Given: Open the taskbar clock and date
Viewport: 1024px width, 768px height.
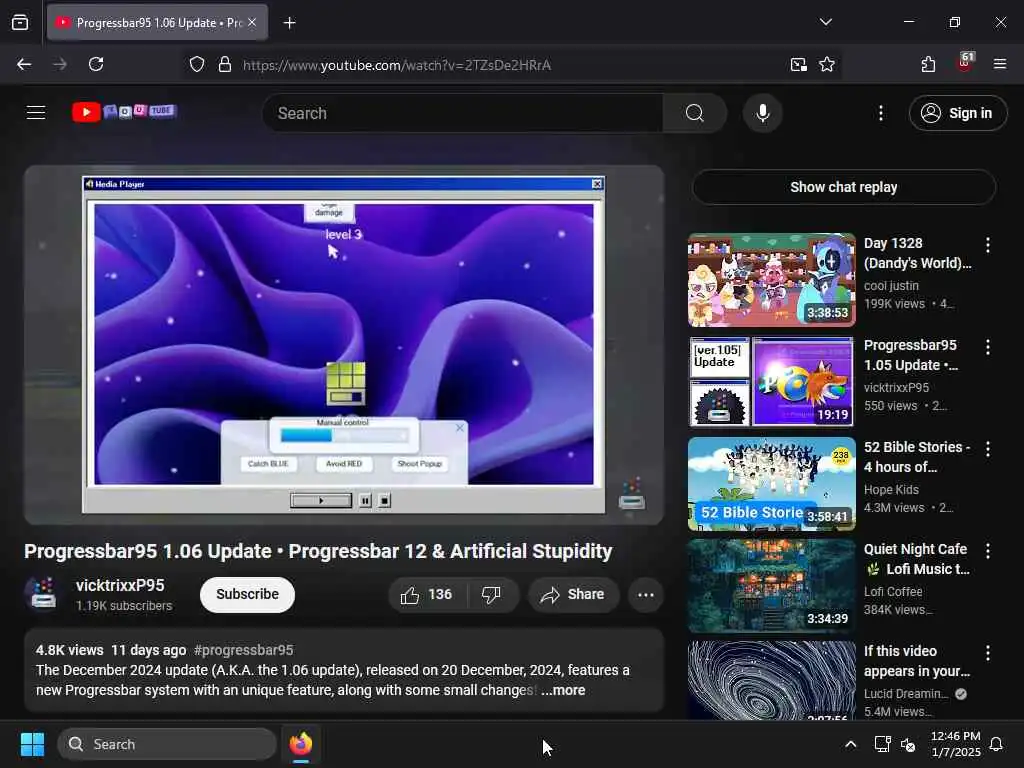Looking at the screenshot, I should [x=955, y=744].
